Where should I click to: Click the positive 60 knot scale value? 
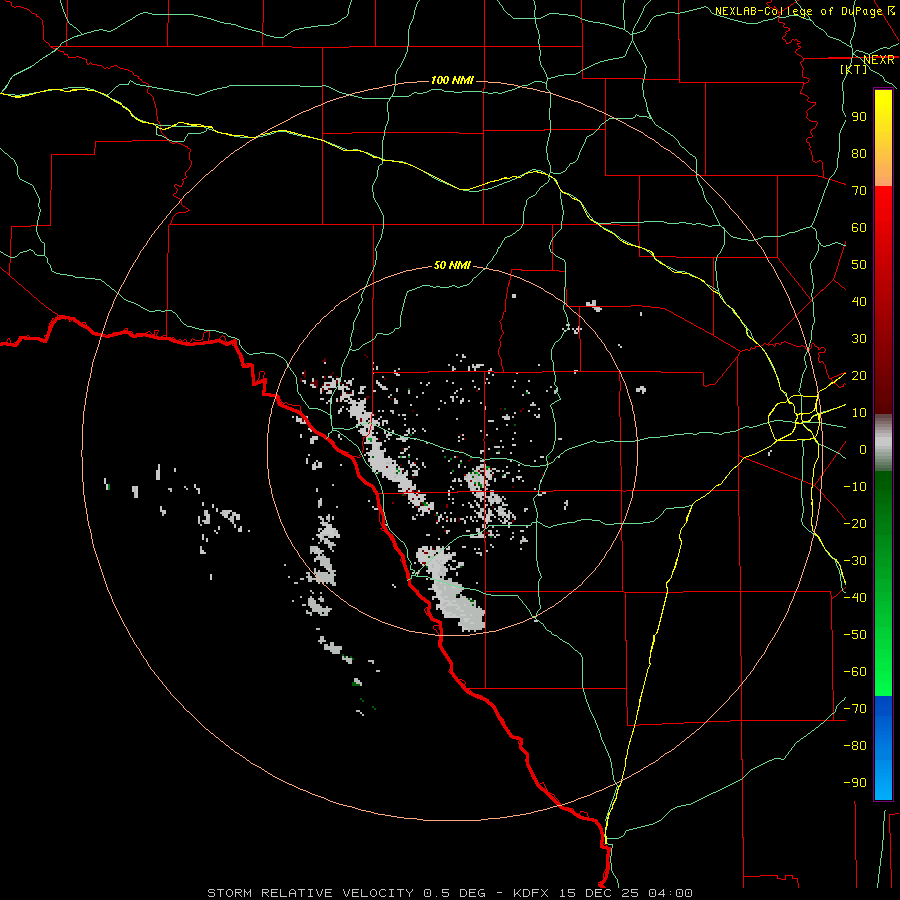pos(859,227)
